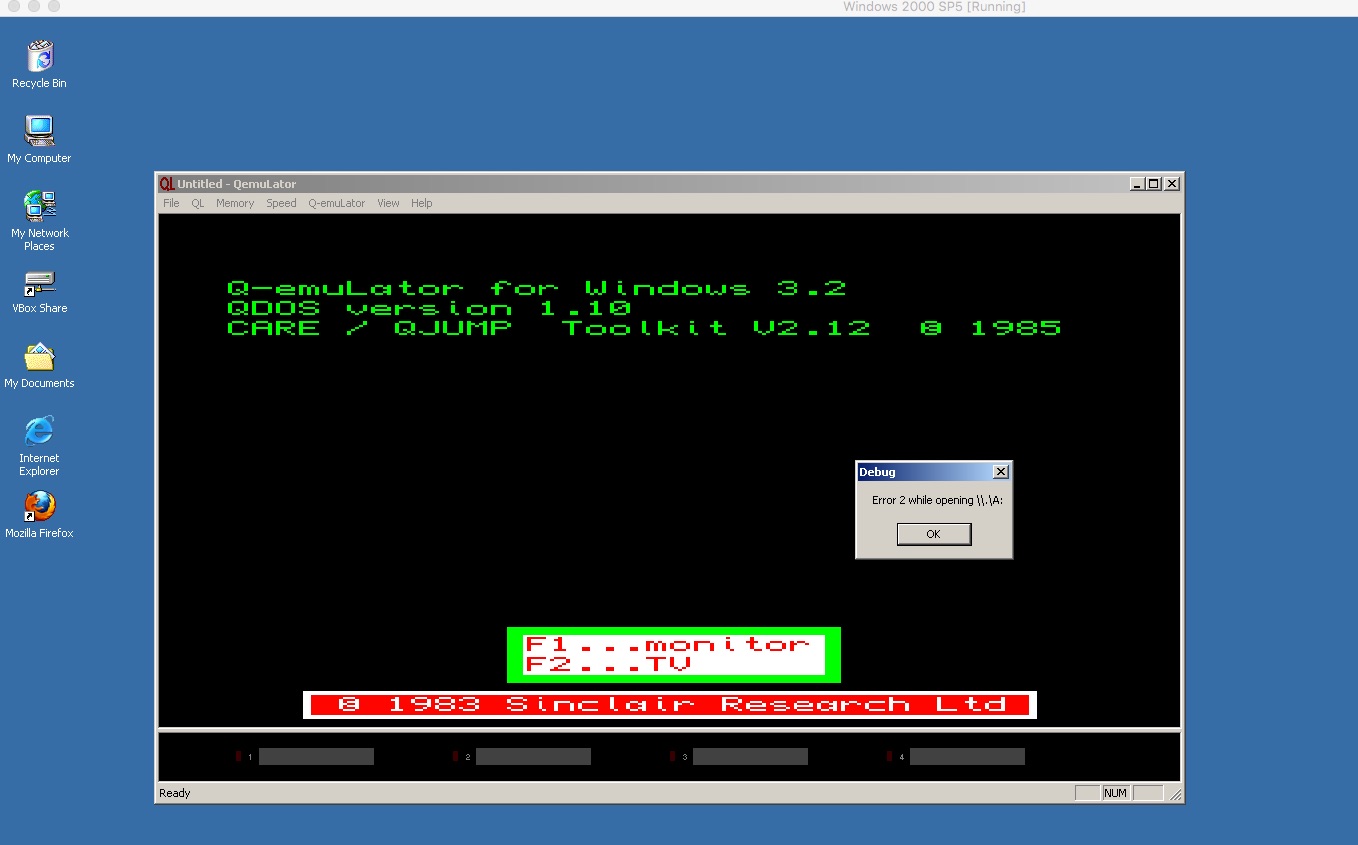This screenshot has height=845, width=1358.
Task: Click microdrive slot 3 bar
Action: (750, 757)
